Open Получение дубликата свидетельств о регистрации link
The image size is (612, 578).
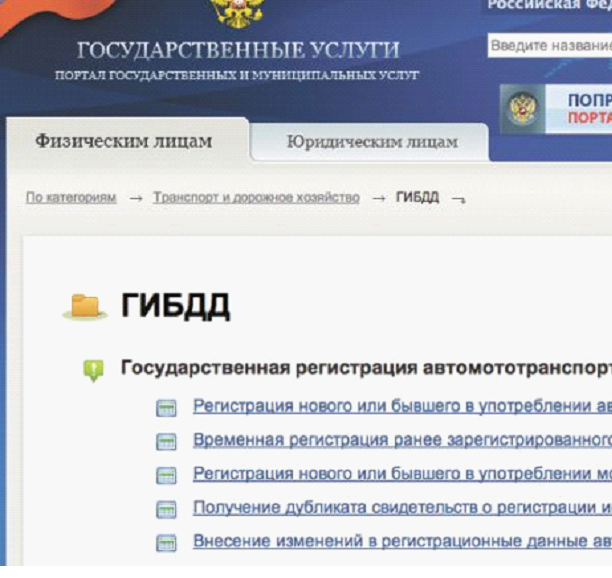click(400, 508)
